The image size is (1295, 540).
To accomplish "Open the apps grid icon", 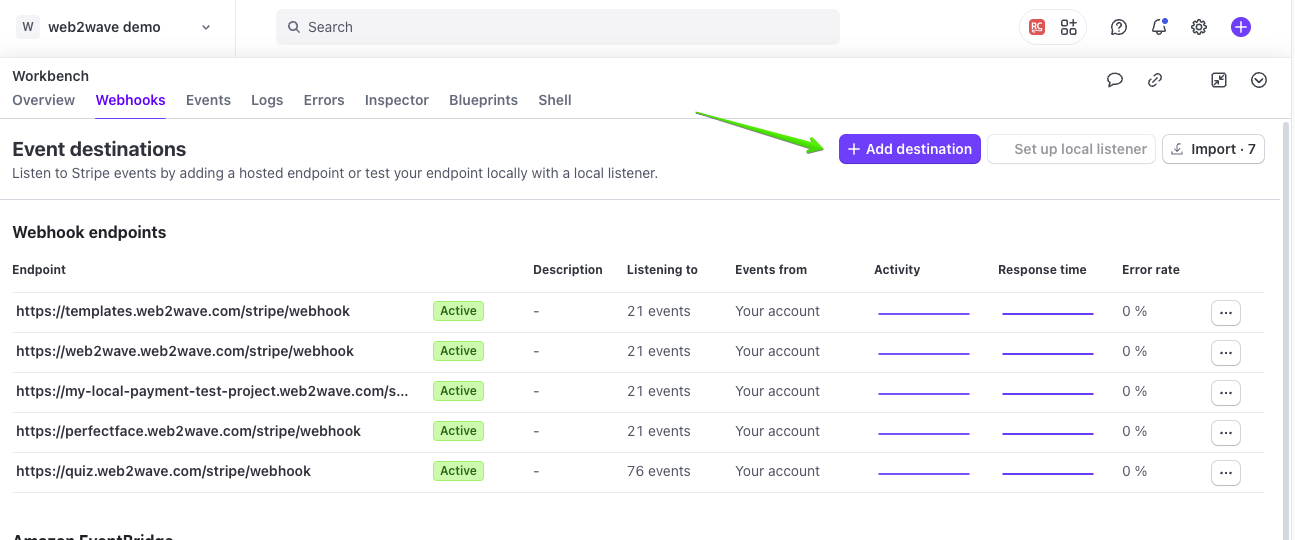I will tap(1069, 27).
